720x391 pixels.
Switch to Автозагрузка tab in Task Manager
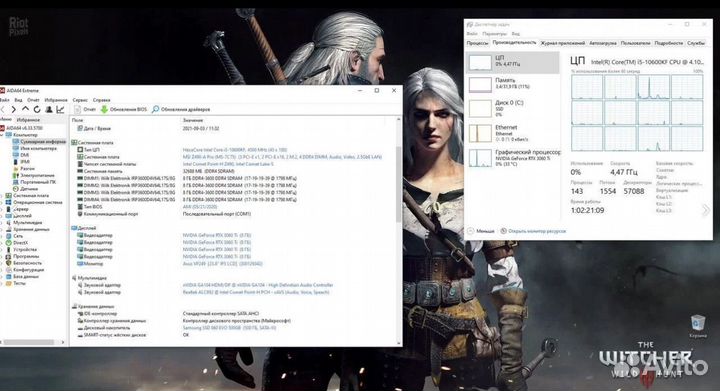tap(602, 43)
